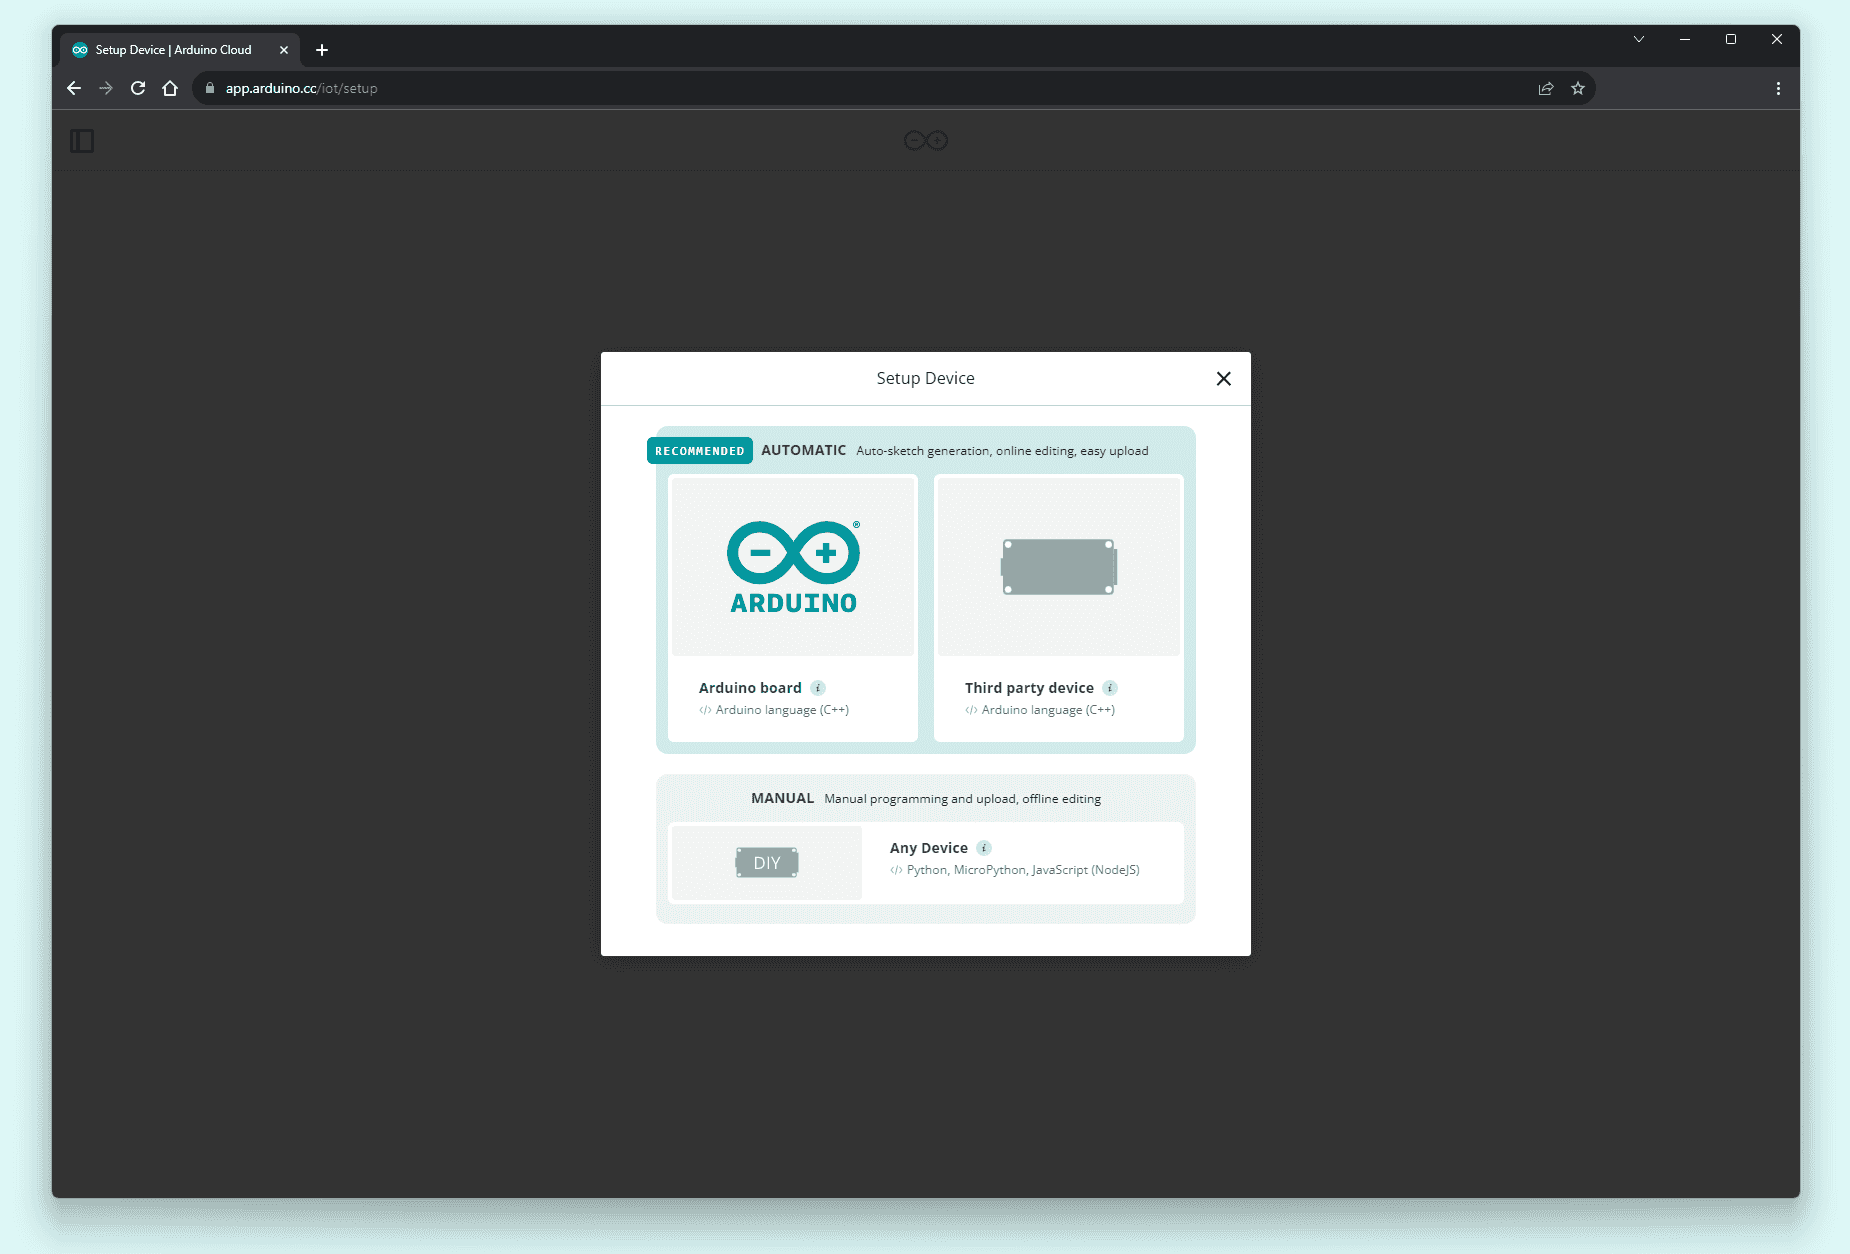Close the Setup Device dialog
This screenshot has width=1850, height=1254.
pos(1223,379)
